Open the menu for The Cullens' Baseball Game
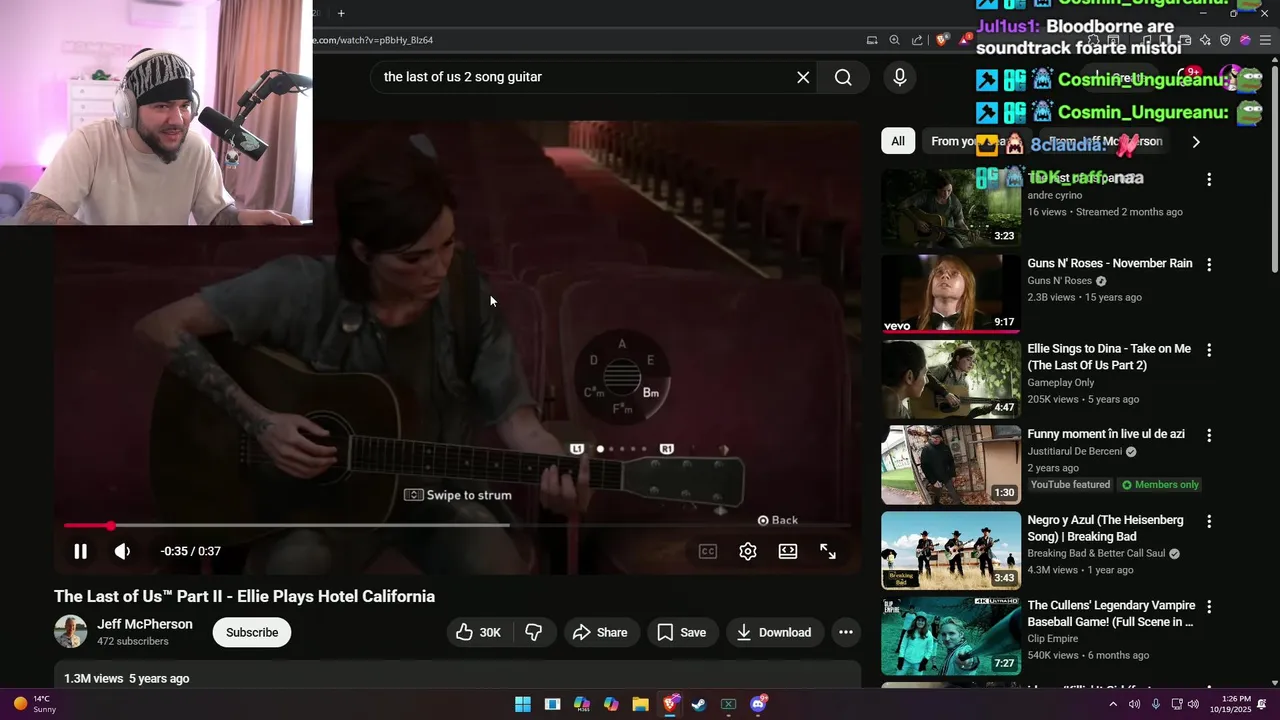 [x=1209, y=607]
